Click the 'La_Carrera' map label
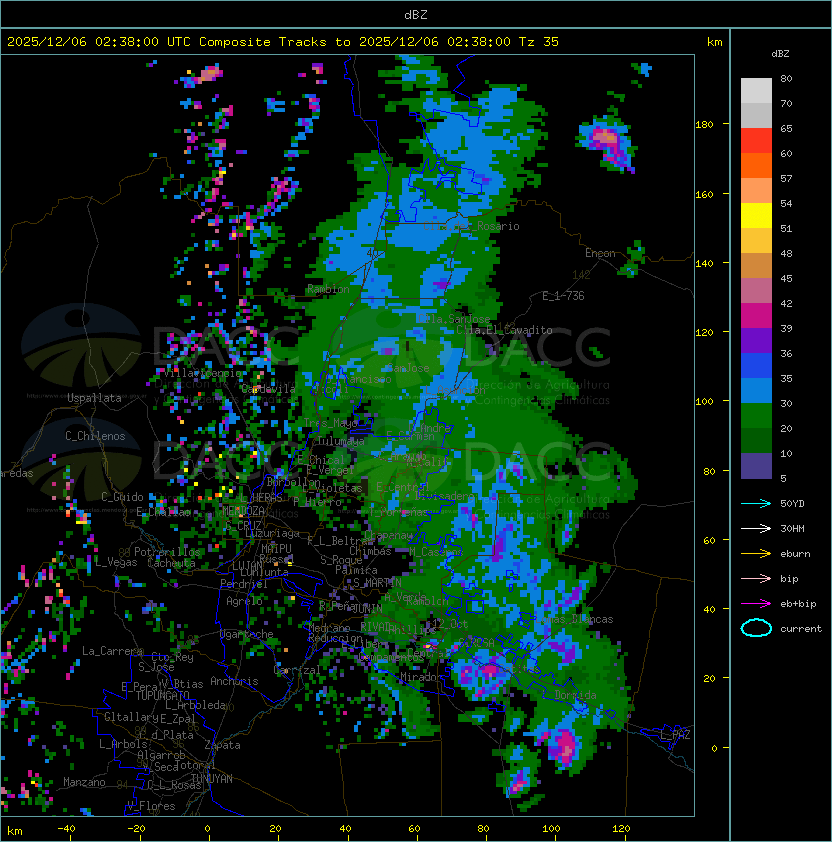Screen dimensions: 832x842 coord(113,651)
